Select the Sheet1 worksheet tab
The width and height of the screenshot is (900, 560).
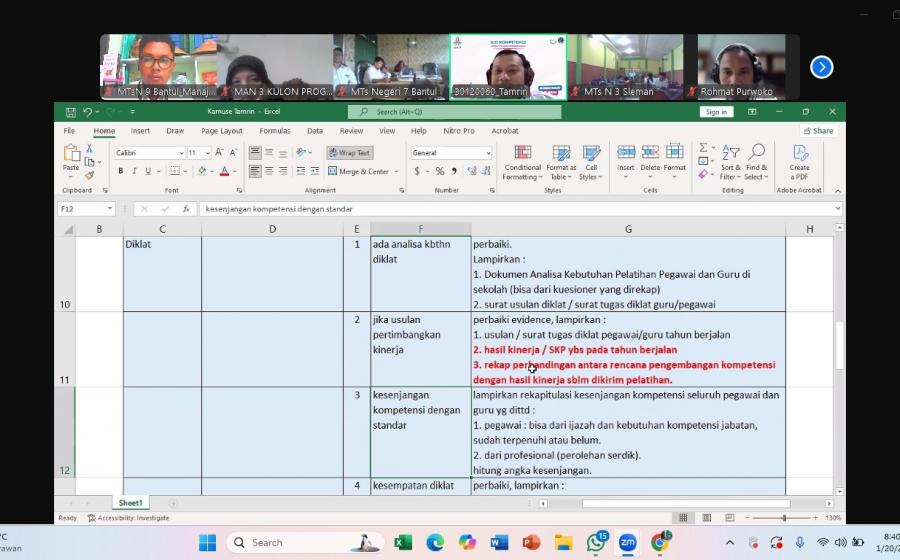point(130,503)
